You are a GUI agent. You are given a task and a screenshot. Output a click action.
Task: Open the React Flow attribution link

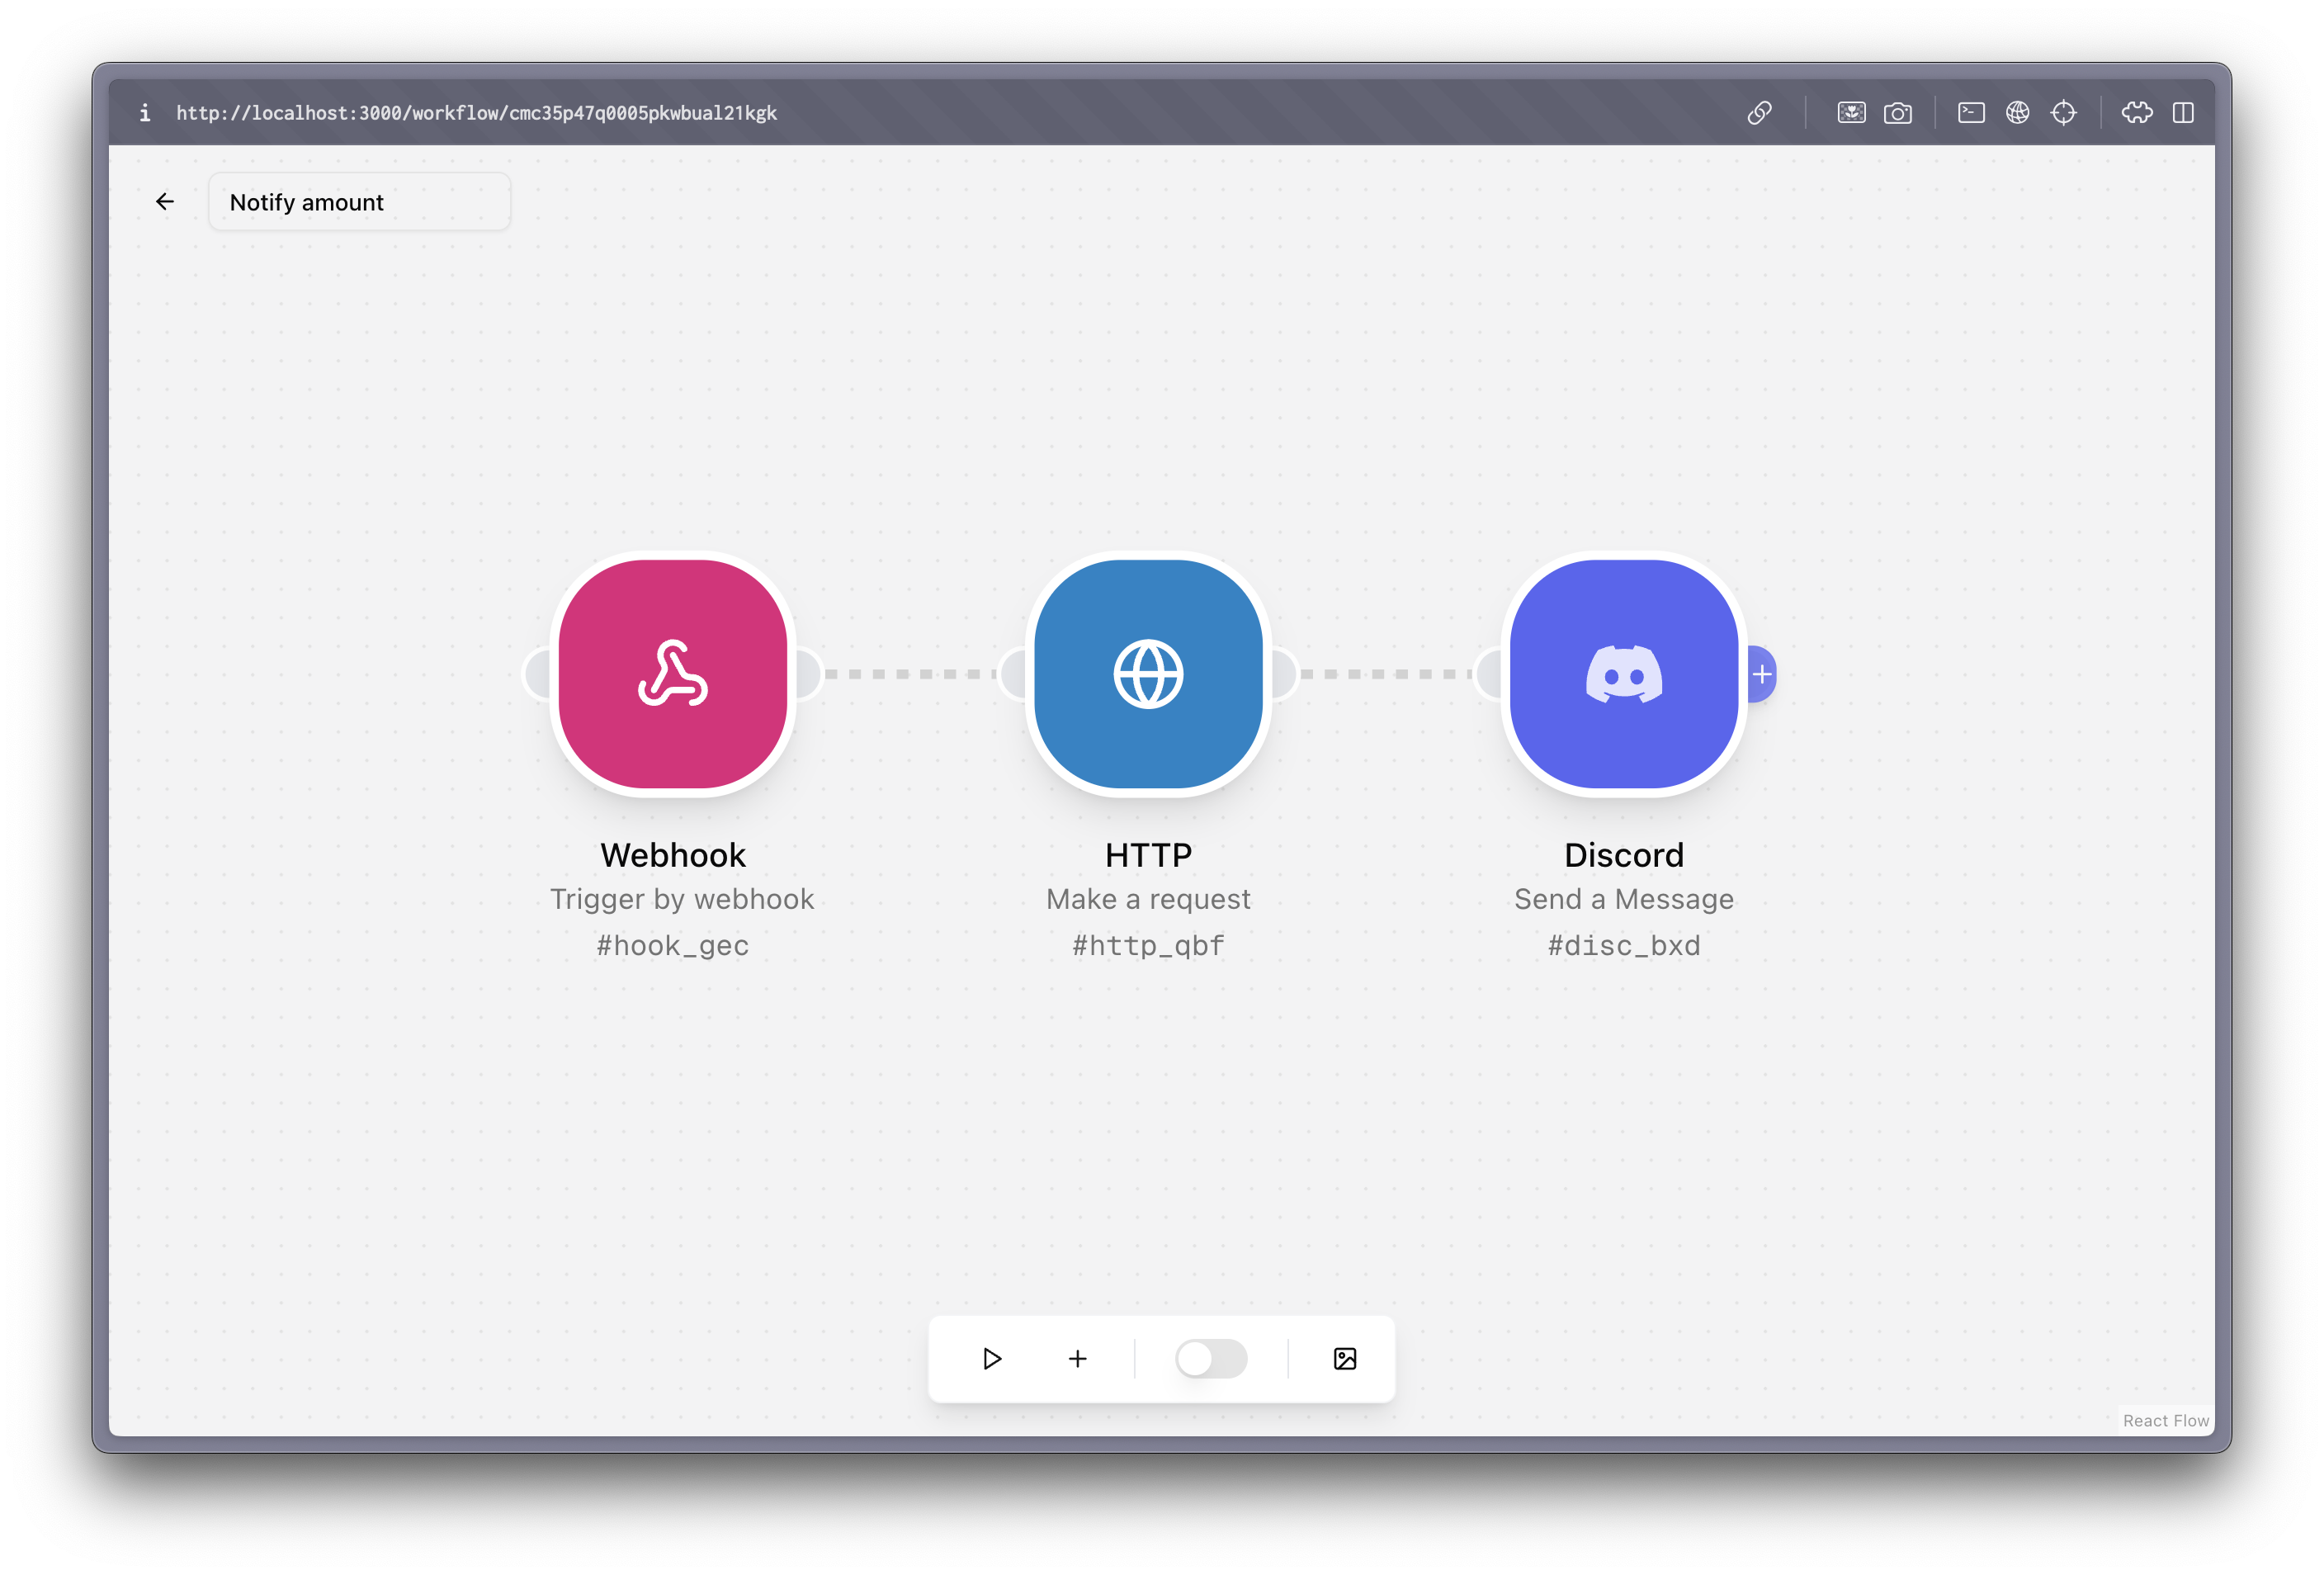tap(2166, 1421)
